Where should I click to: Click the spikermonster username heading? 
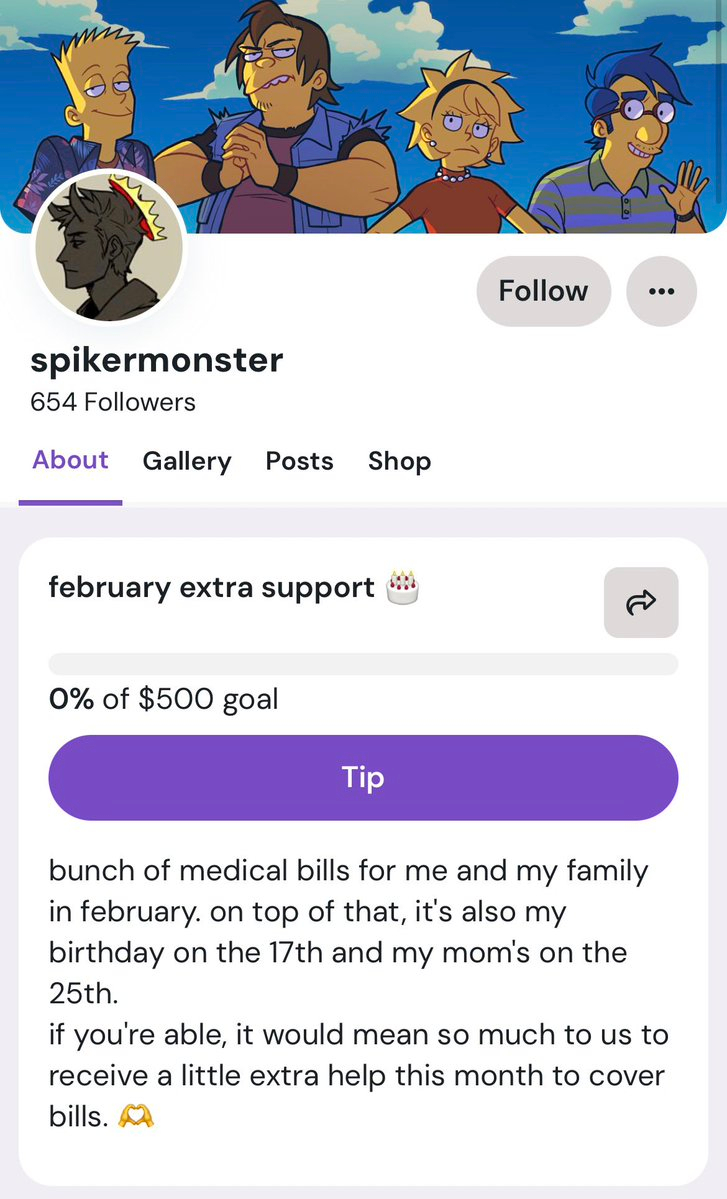[x=157, y=360]
